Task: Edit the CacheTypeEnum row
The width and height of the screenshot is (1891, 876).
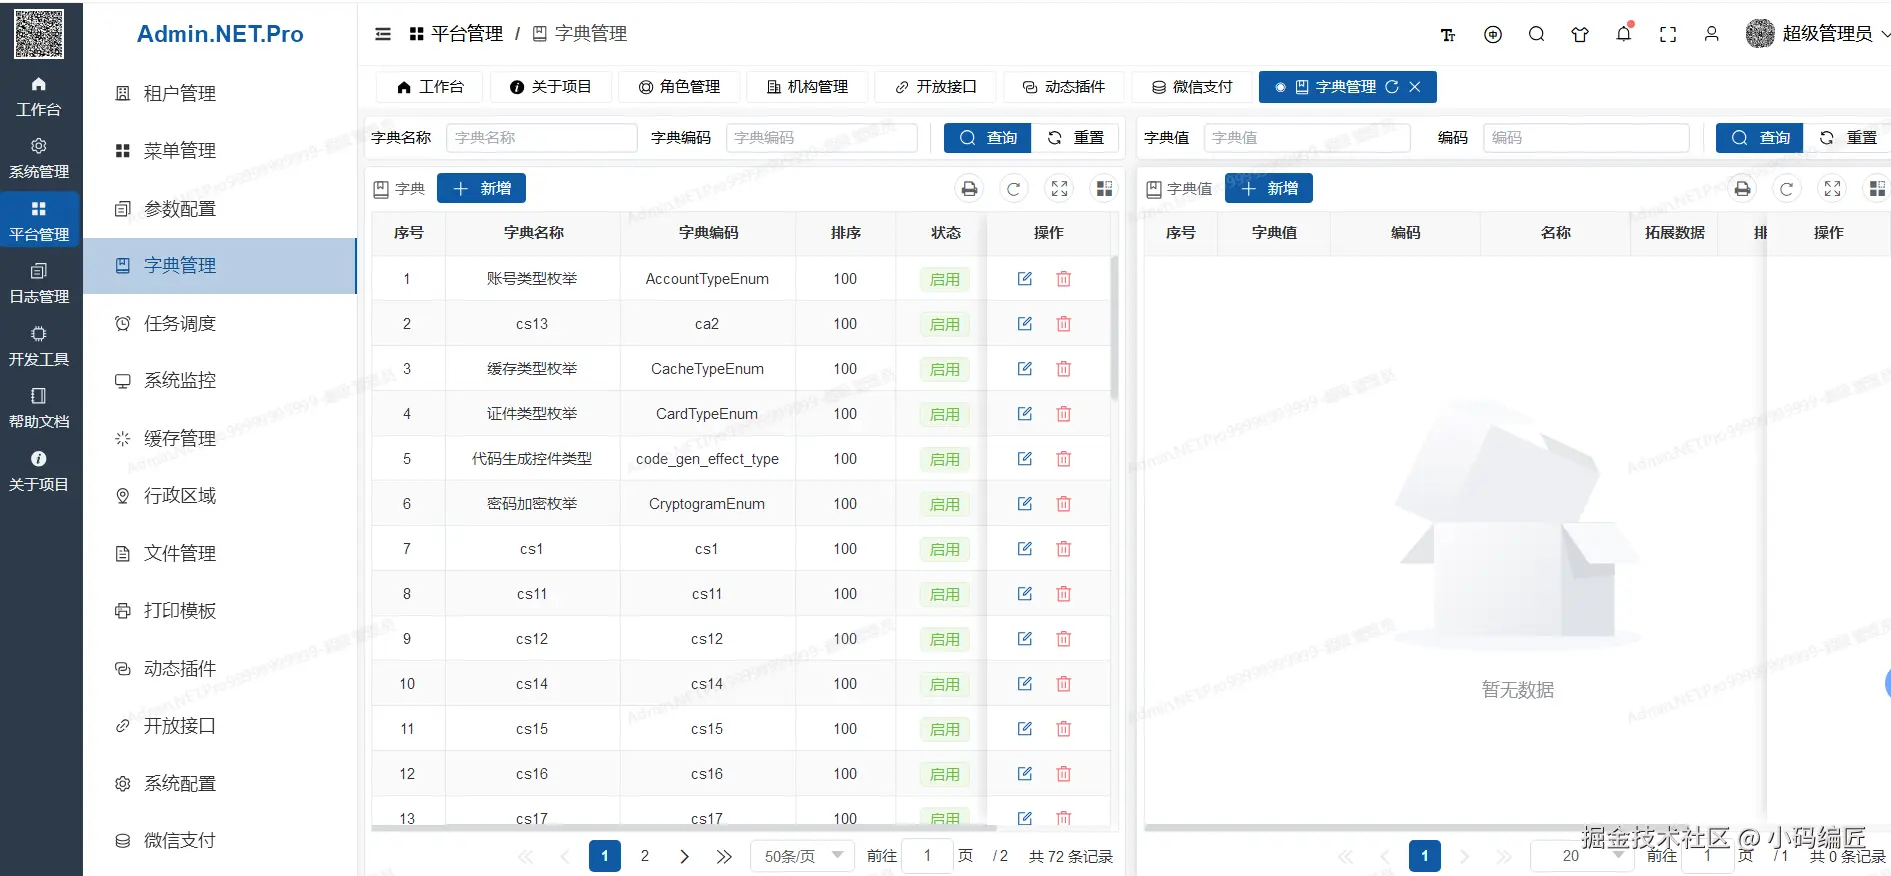Action: coord(1025,369)
